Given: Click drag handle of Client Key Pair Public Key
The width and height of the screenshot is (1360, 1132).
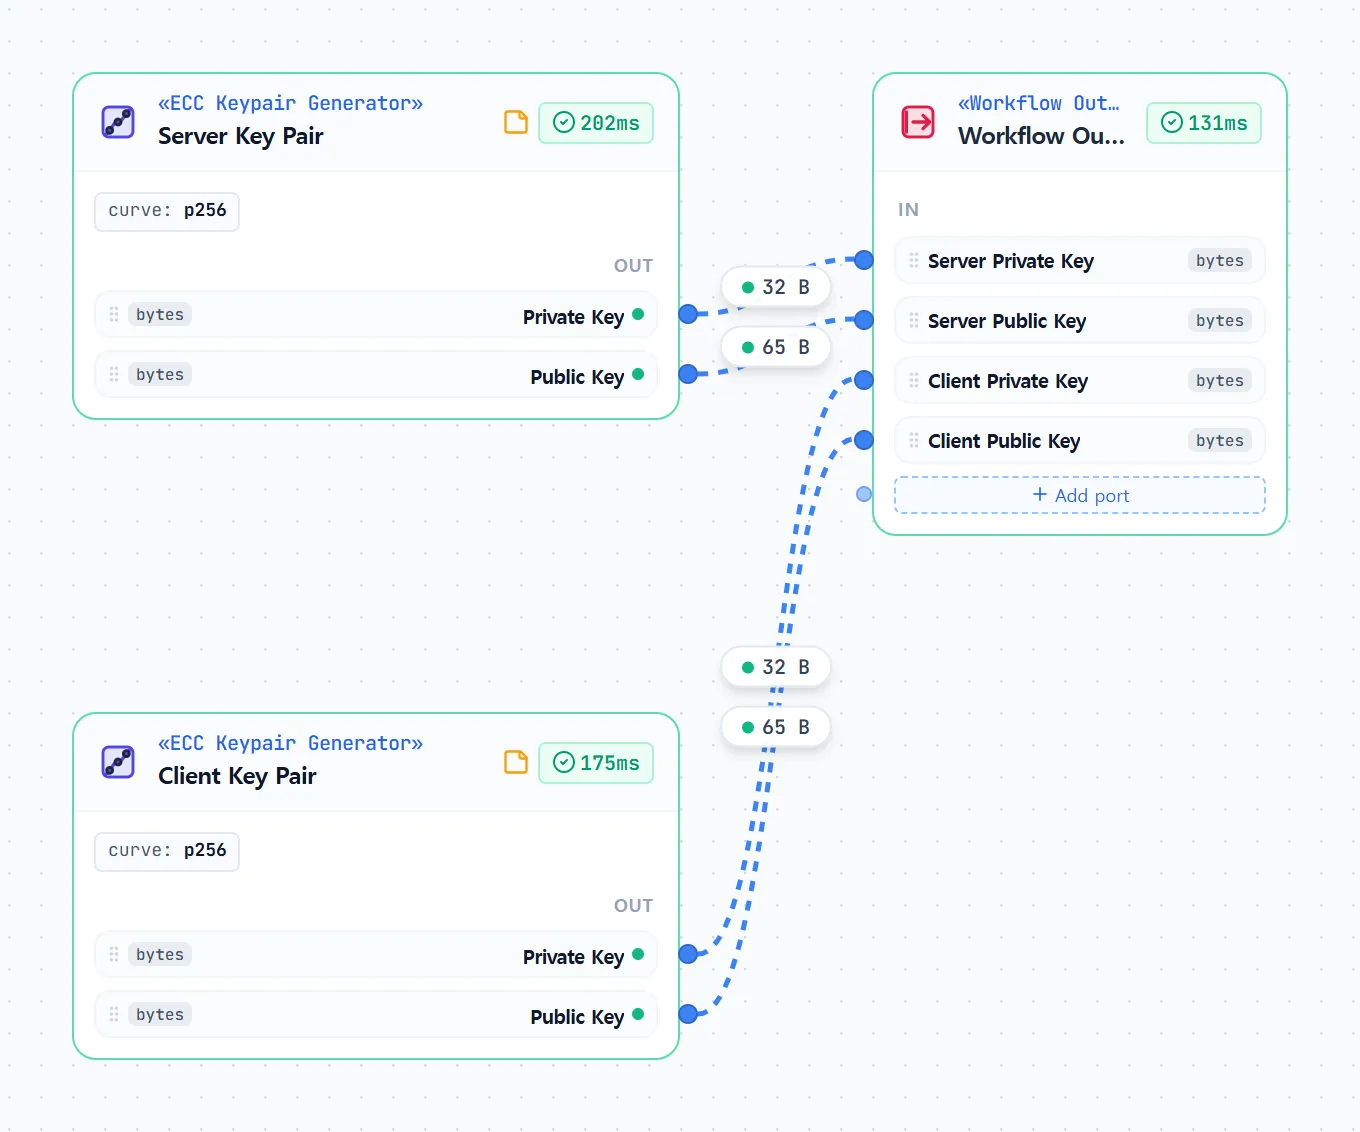Looking at the screenshot, I should click(114, 1015).
